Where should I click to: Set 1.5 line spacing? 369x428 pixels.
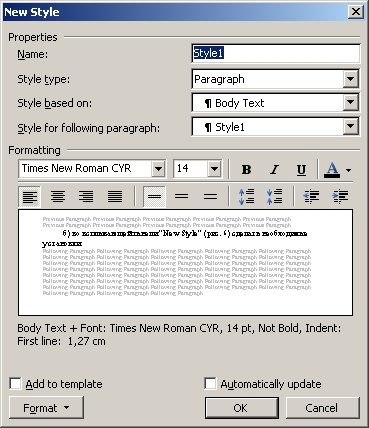182,197
